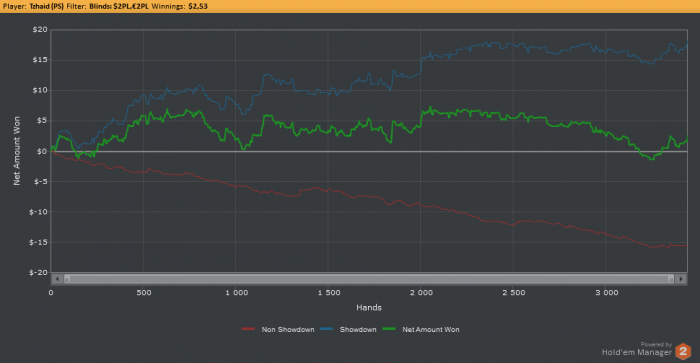The width and height of the screenshot is (700, 363).
Task: Click the chart scrollbar left arrow
Action: (57, 279)
